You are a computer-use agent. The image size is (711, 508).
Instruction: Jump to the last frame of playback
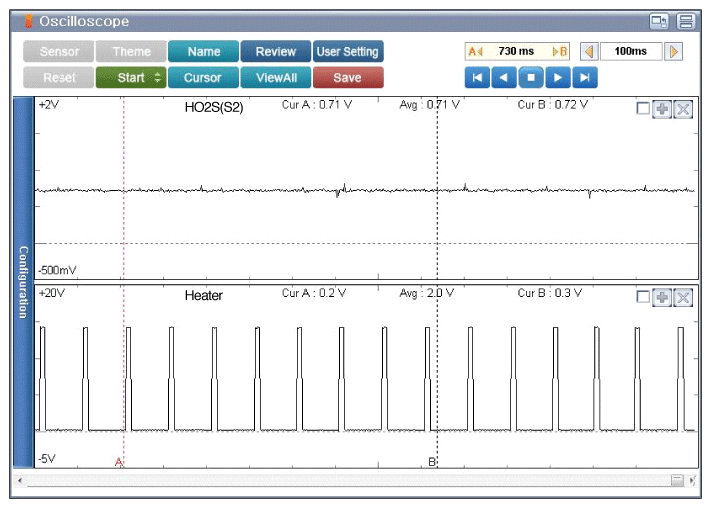pyautogui.click(x=586, y=77)
